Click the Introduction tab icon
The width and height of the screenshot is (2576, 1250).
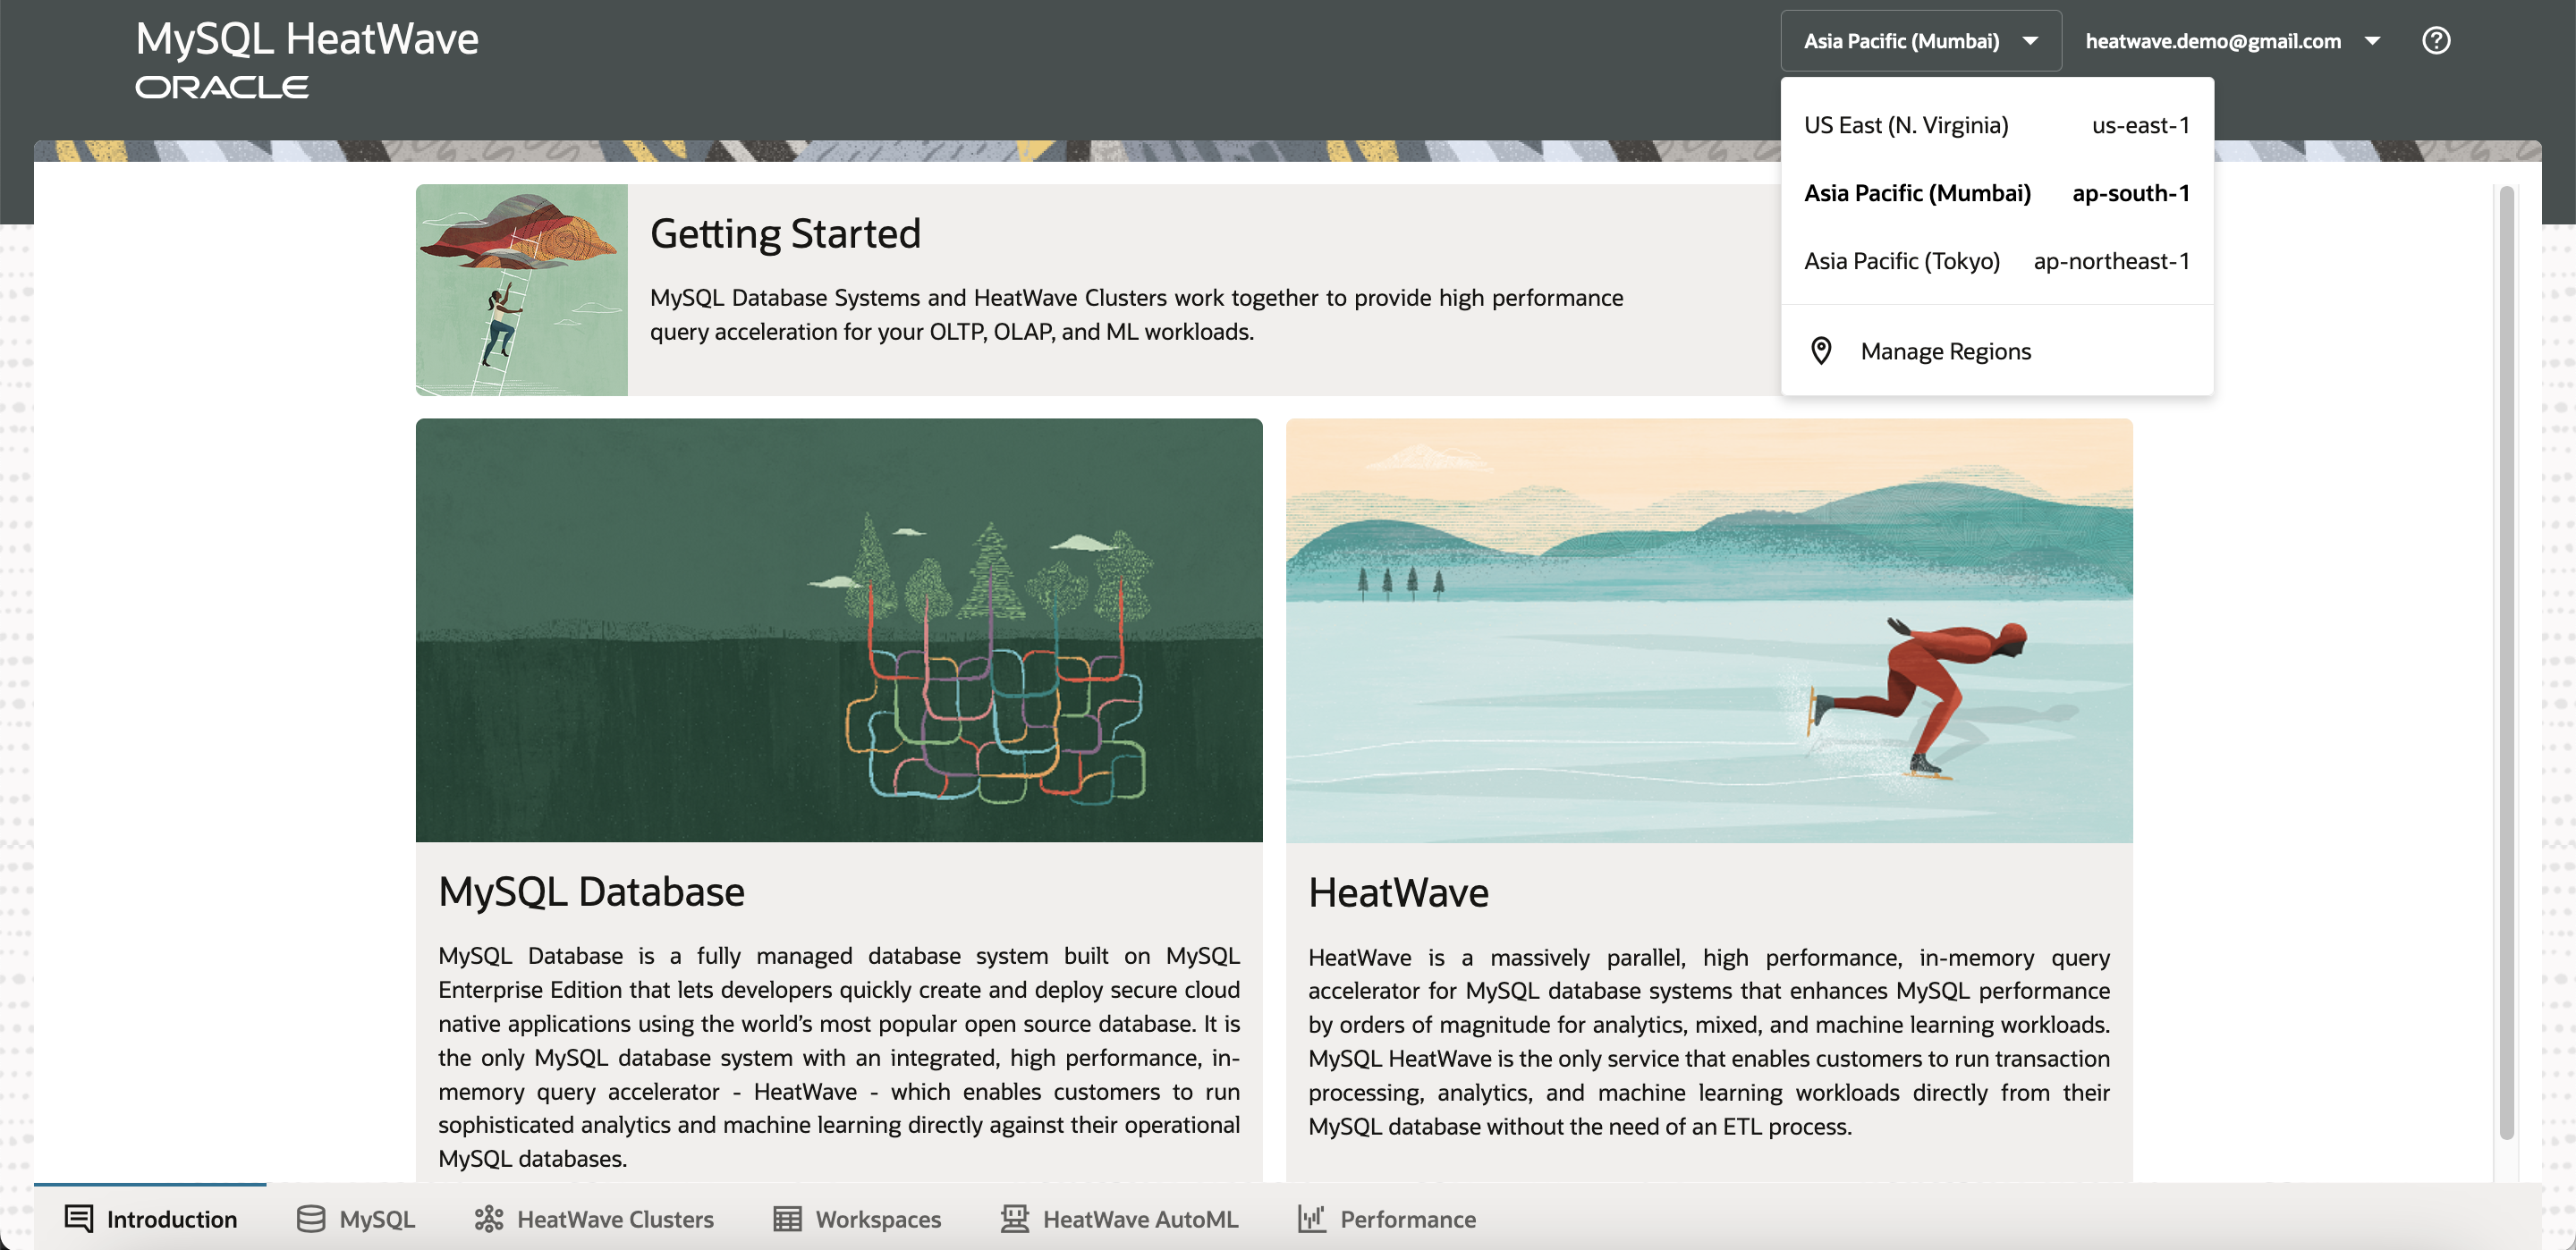[79, 1218]
